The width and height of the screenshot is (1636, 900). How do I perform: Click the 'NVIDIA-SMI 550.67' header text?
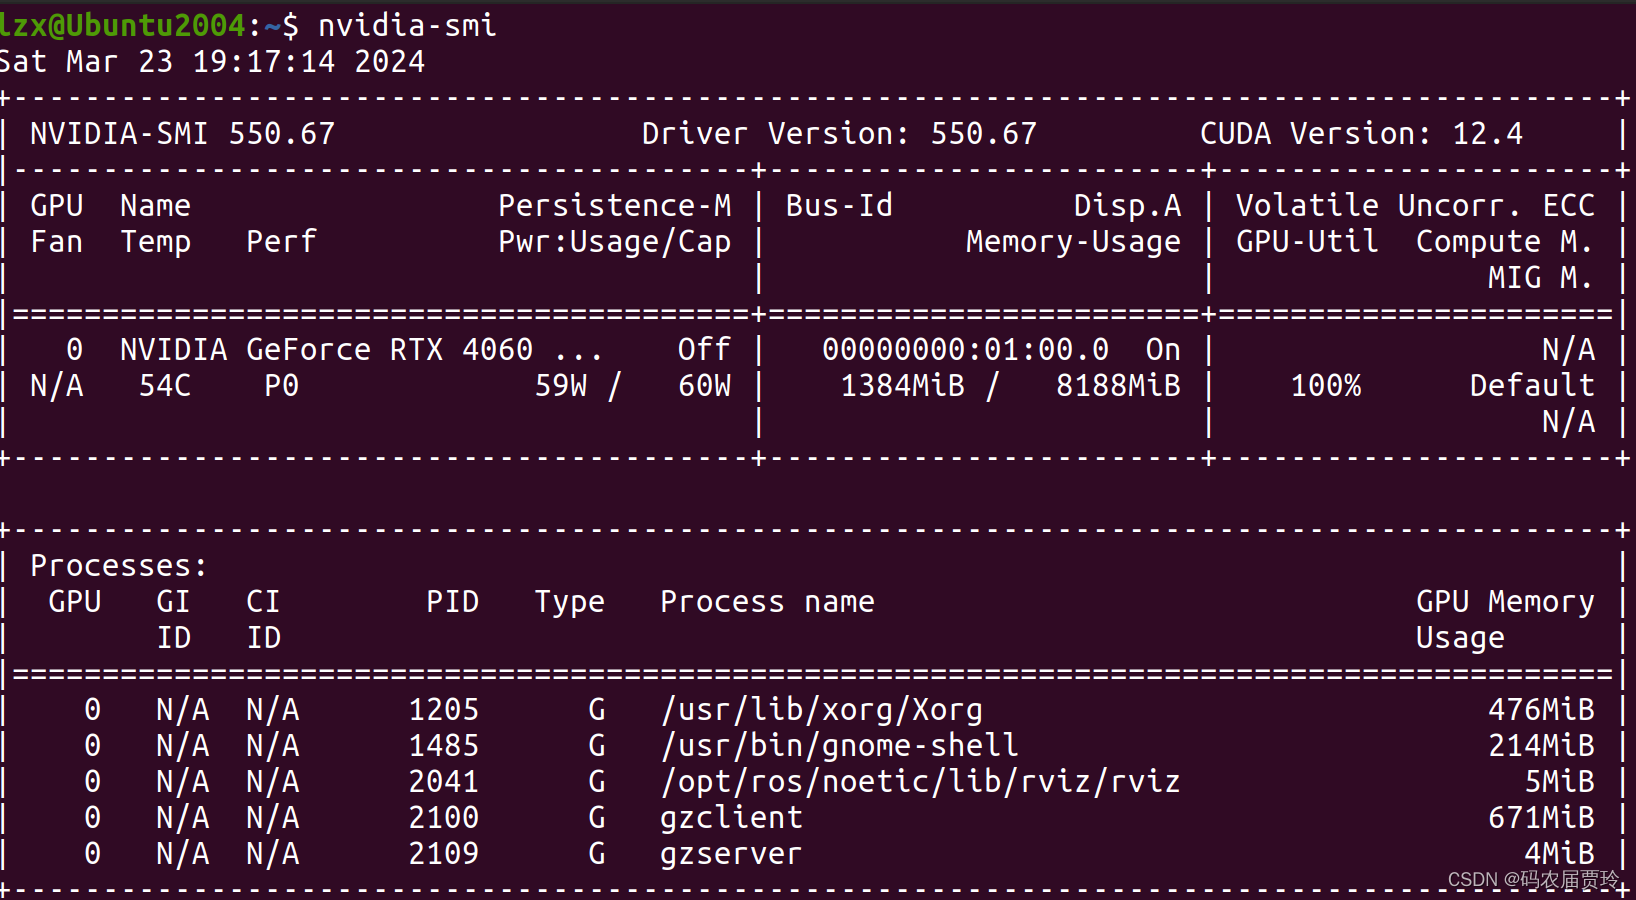coord(182,134)
